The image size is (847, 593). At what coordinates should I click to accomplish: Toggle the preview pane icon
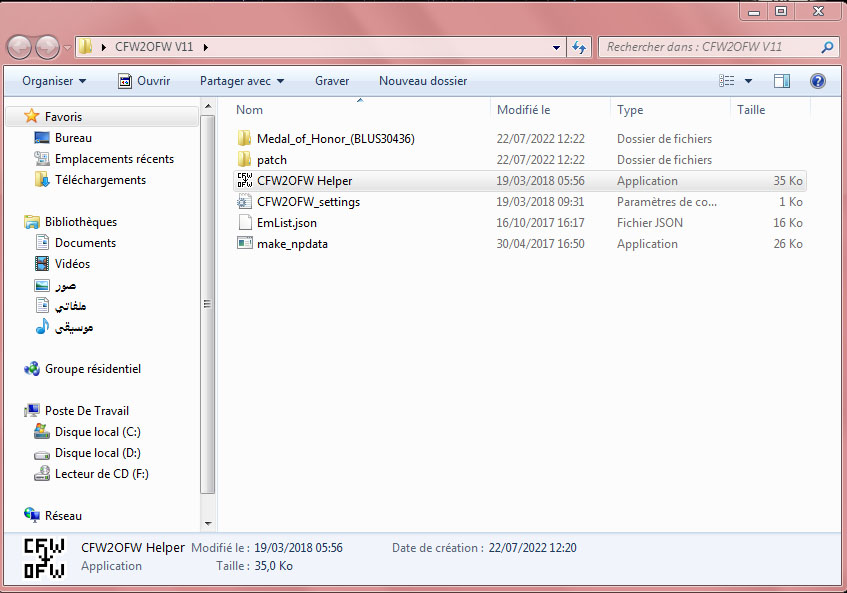click(782, 81)
